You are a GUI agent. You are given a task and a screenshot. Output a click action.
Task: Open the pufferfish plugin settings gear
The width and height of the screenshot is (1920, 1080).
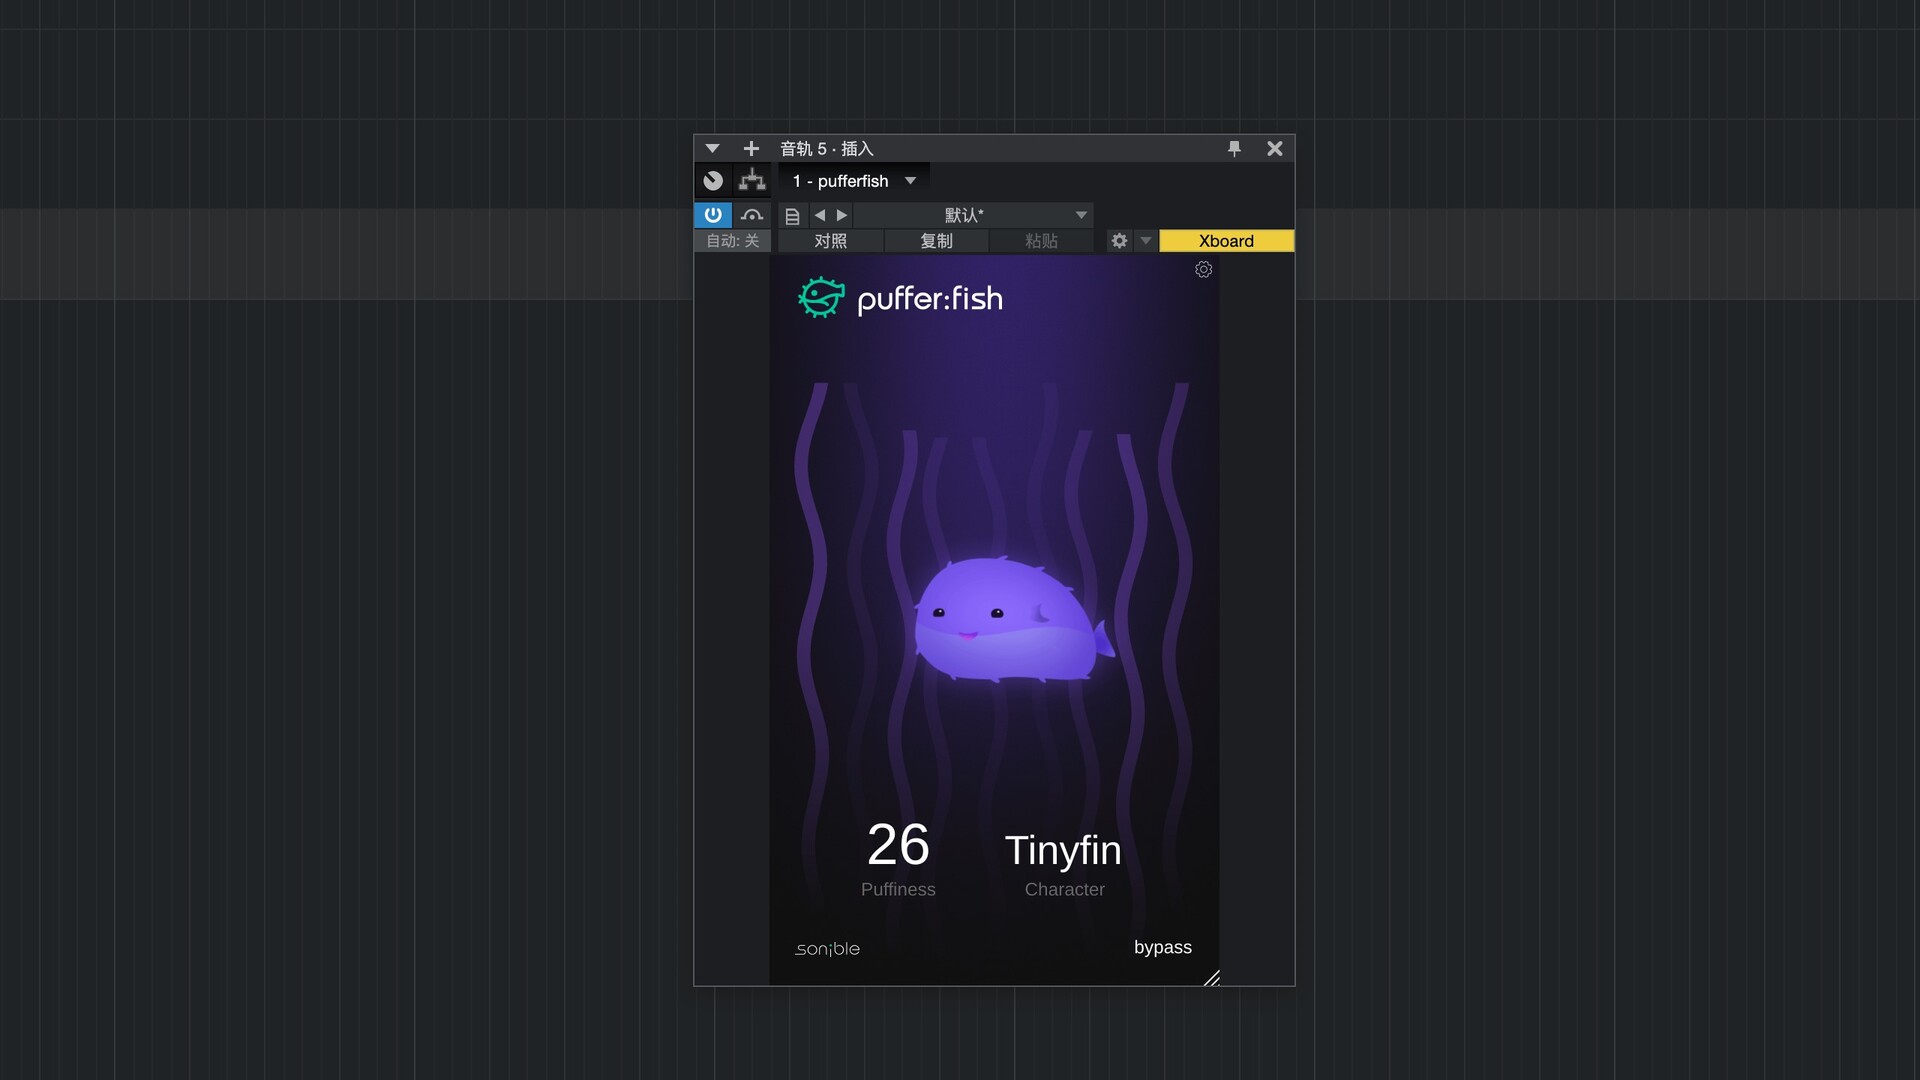(1203, 270)
